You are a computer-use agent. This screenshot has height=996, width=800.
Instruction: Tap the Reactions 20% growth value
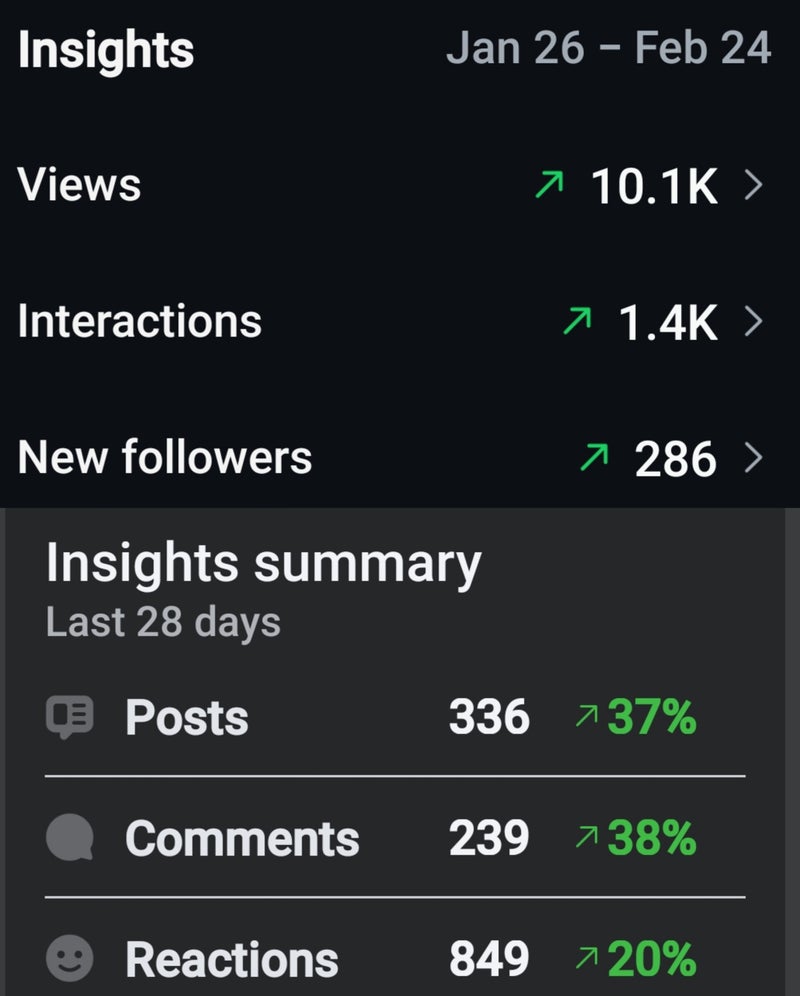tap(651, 959)
